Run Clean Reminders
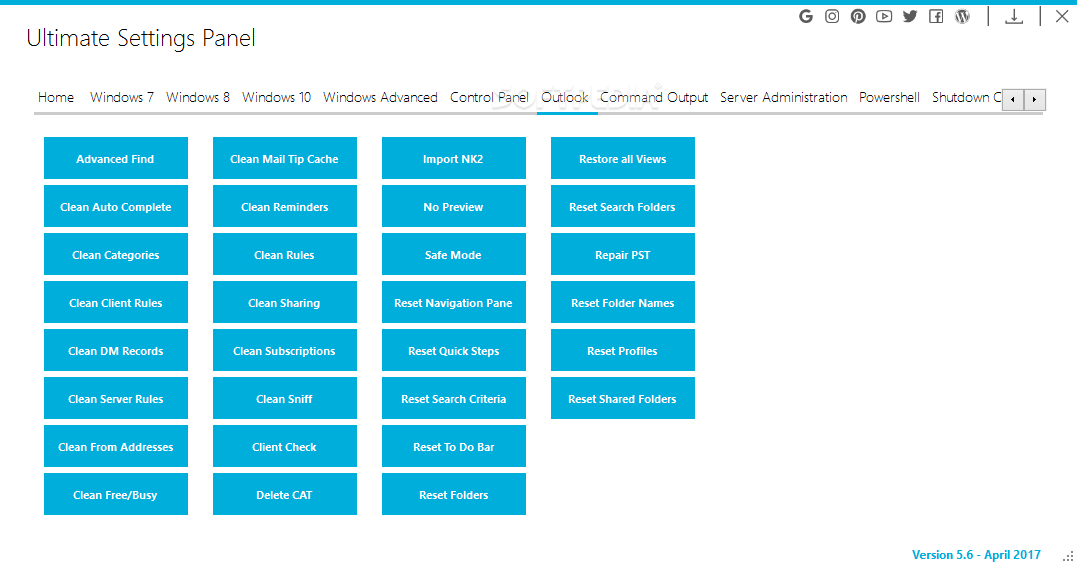Screen dimensions: 1077x565 (284, 206)
